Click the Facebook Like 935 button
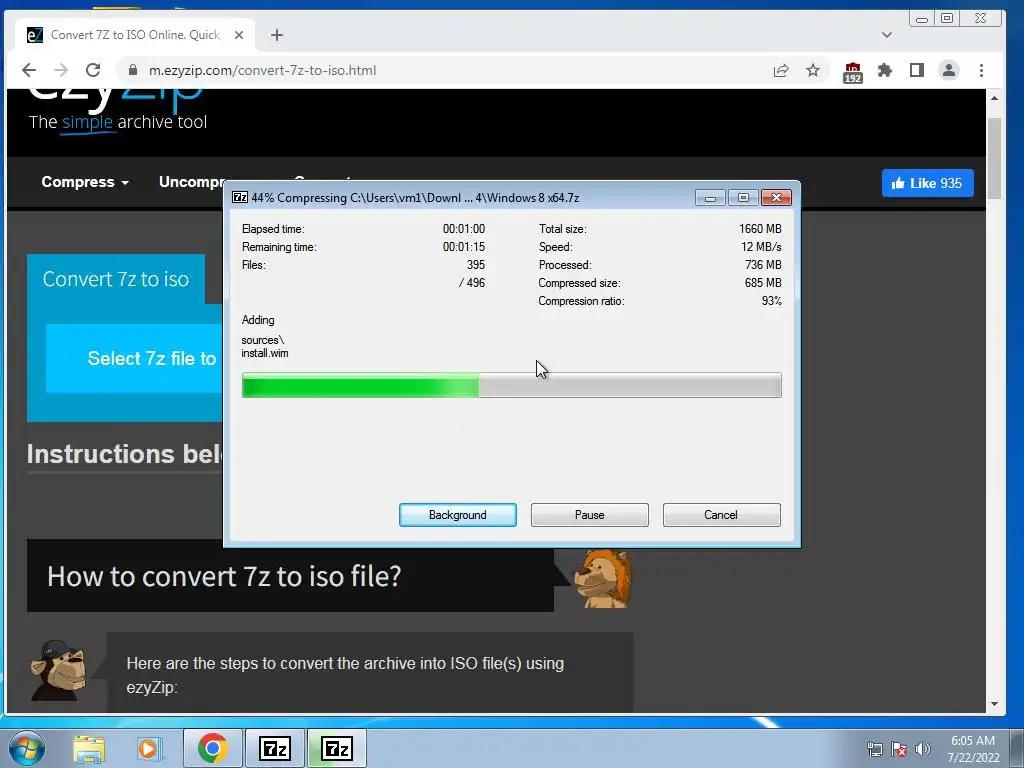Screen dimensions: 1024x768 coord(927,183)
